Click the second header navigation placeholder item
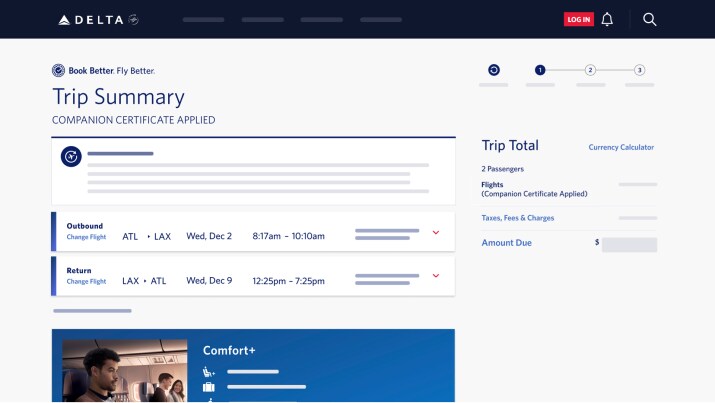The width and height of the screenshot is (715, 403). pos(263,20)
